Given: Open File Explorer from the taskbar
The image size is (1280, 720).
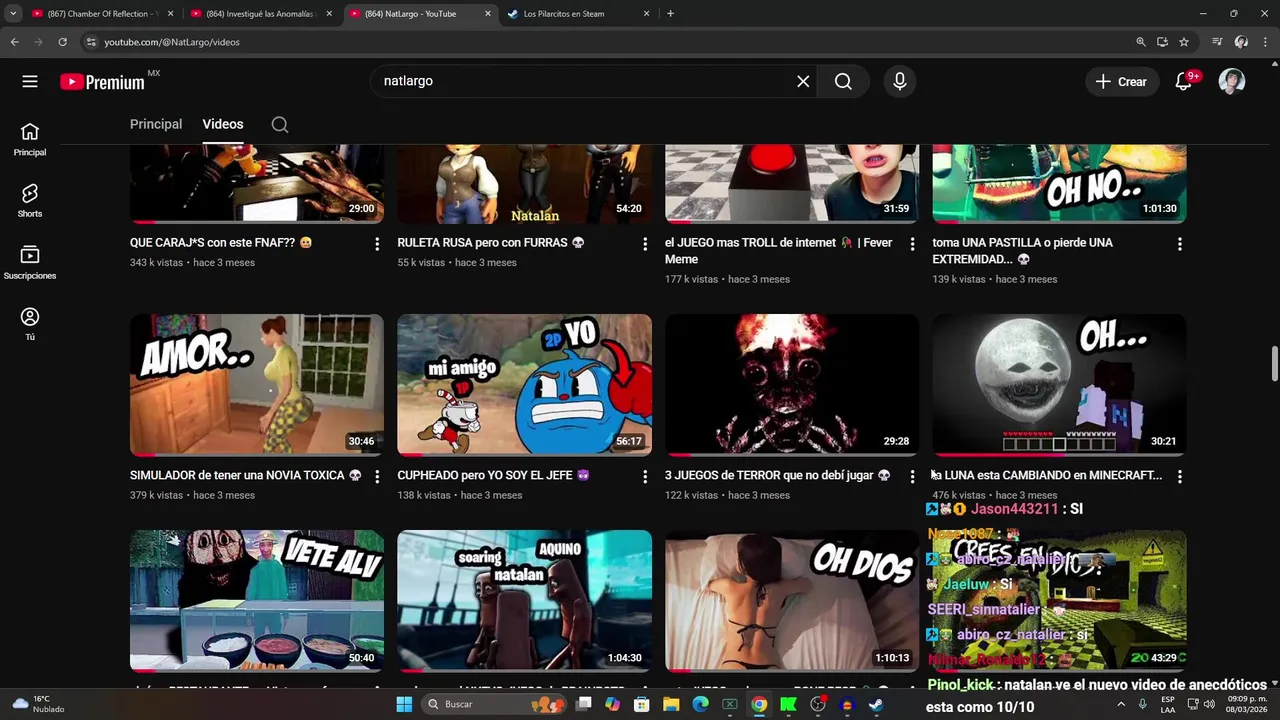Looking at the screenshot, I should (x=671, y=704).
